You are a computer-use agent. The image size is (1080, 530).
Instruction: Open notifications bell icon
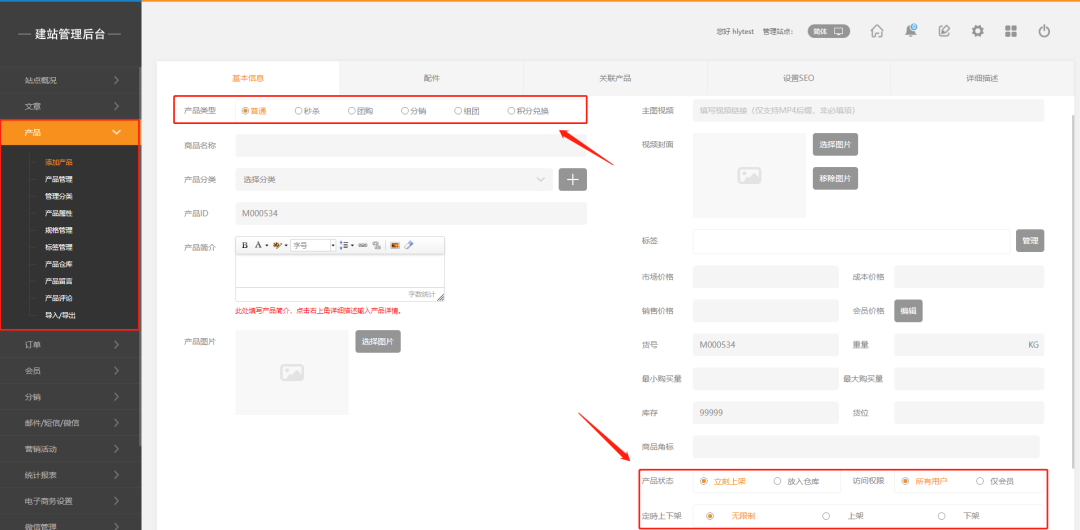[910, 31]
